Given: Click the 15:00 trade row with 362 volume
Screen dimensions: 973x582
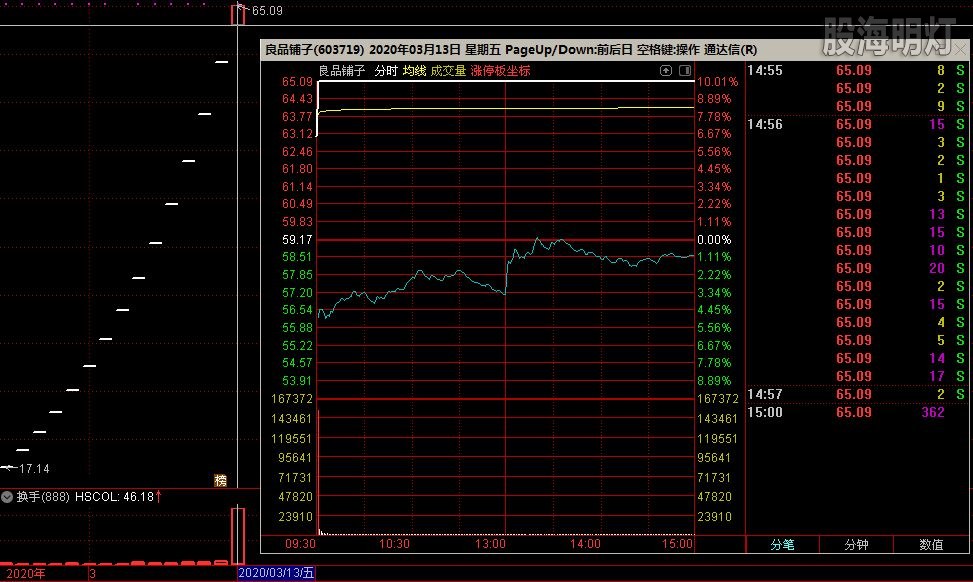Looking at the screenshot, I should [856, 412].
